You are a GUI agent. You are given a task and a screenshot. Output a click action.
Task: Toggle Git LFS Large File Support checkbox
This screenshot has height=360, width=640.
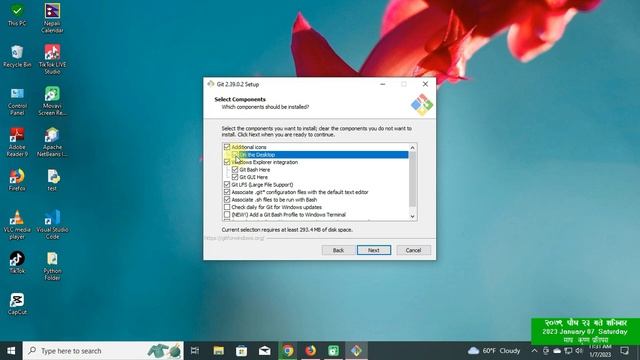[227, 184]
